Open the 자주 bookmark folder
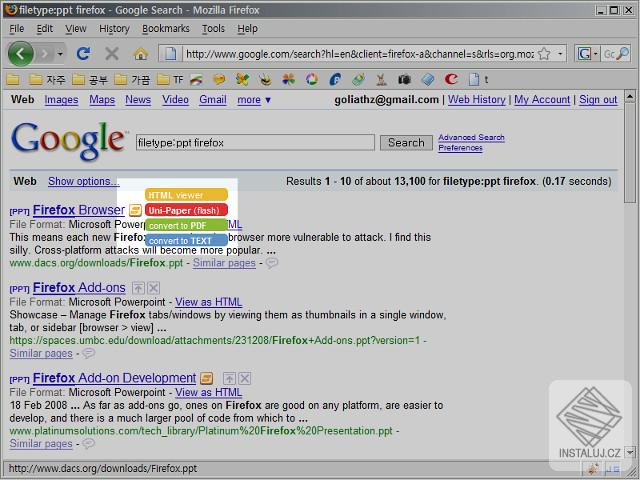 click(47, 80)
